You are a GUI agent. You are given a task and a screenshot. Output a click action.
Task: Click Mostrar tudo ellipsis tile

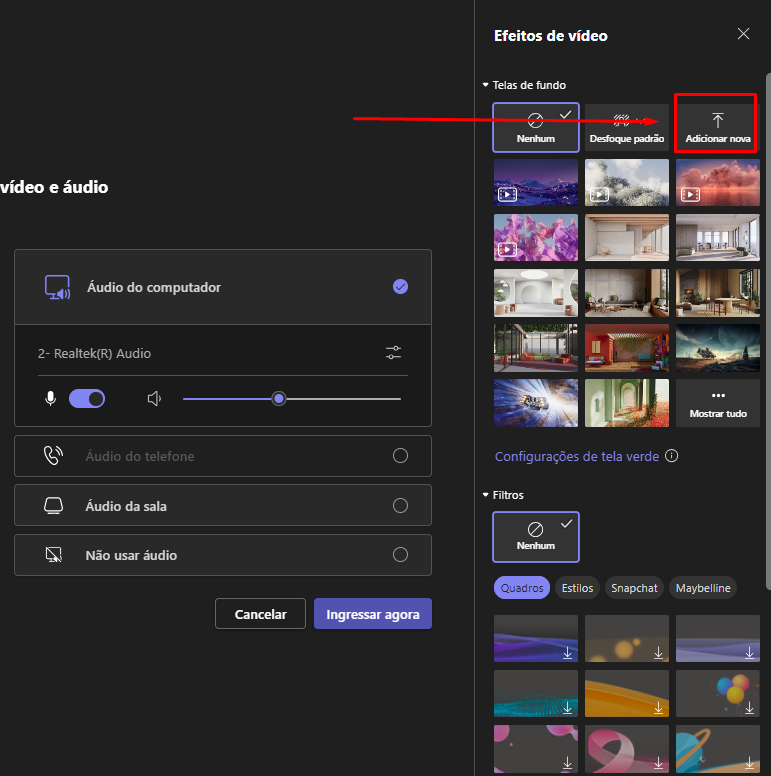pos(717,402)
